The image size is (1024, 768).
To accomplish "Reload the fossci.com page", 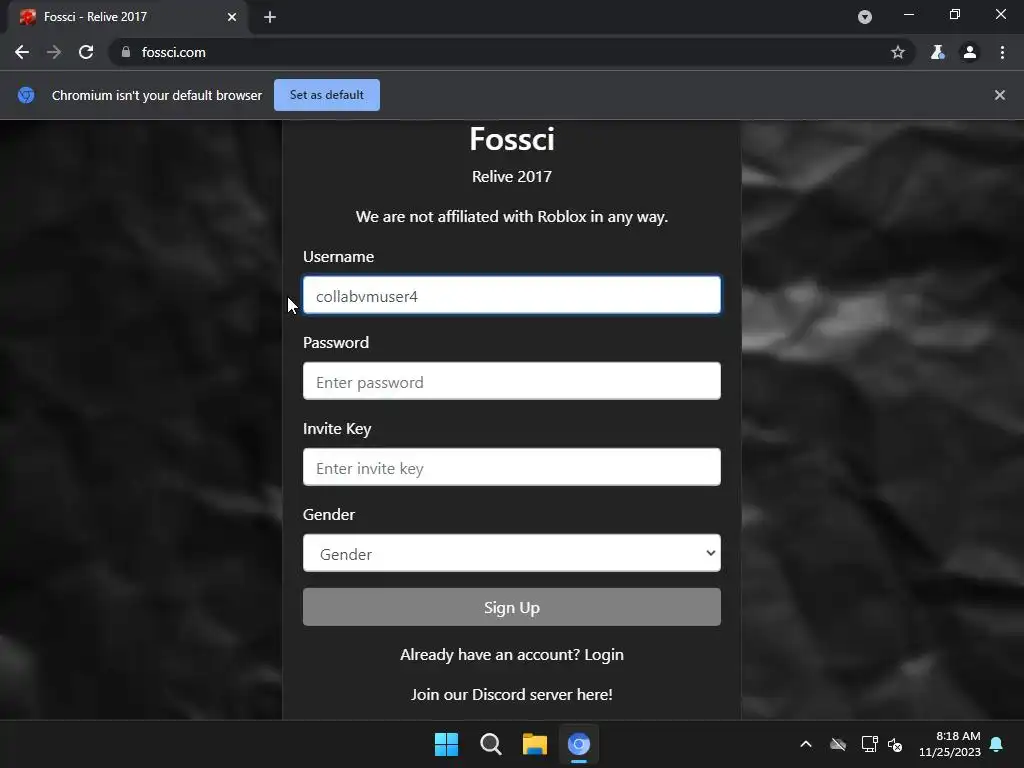I will [86, 52].
